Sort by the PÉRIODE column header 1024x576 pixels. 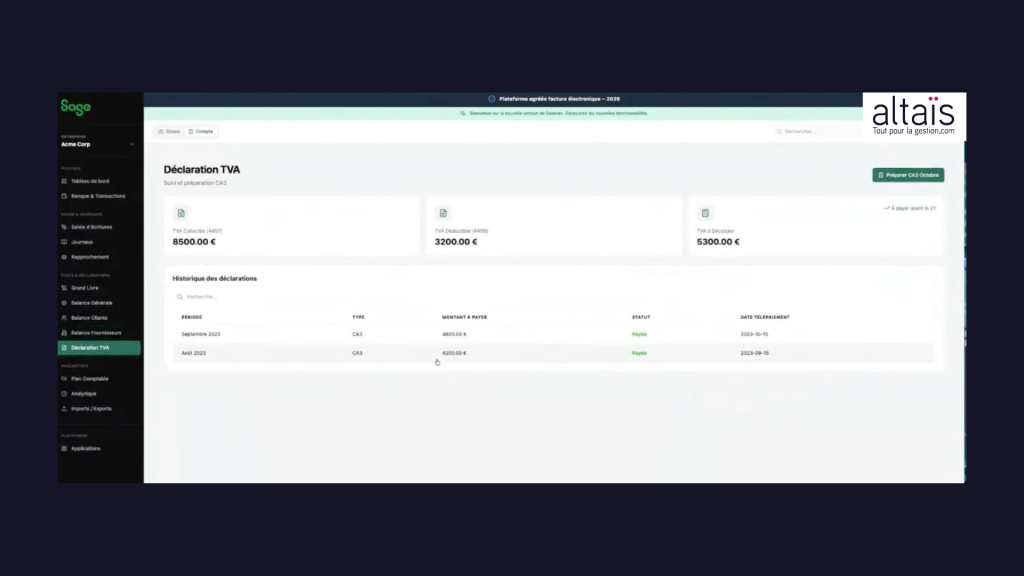click(192, 317)
